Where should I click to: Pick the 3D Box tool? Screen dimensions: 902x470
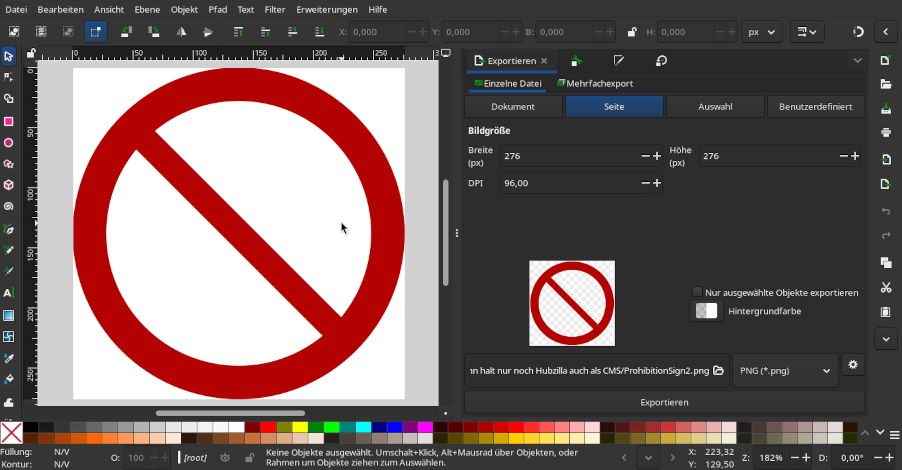[x=8, y=185]
